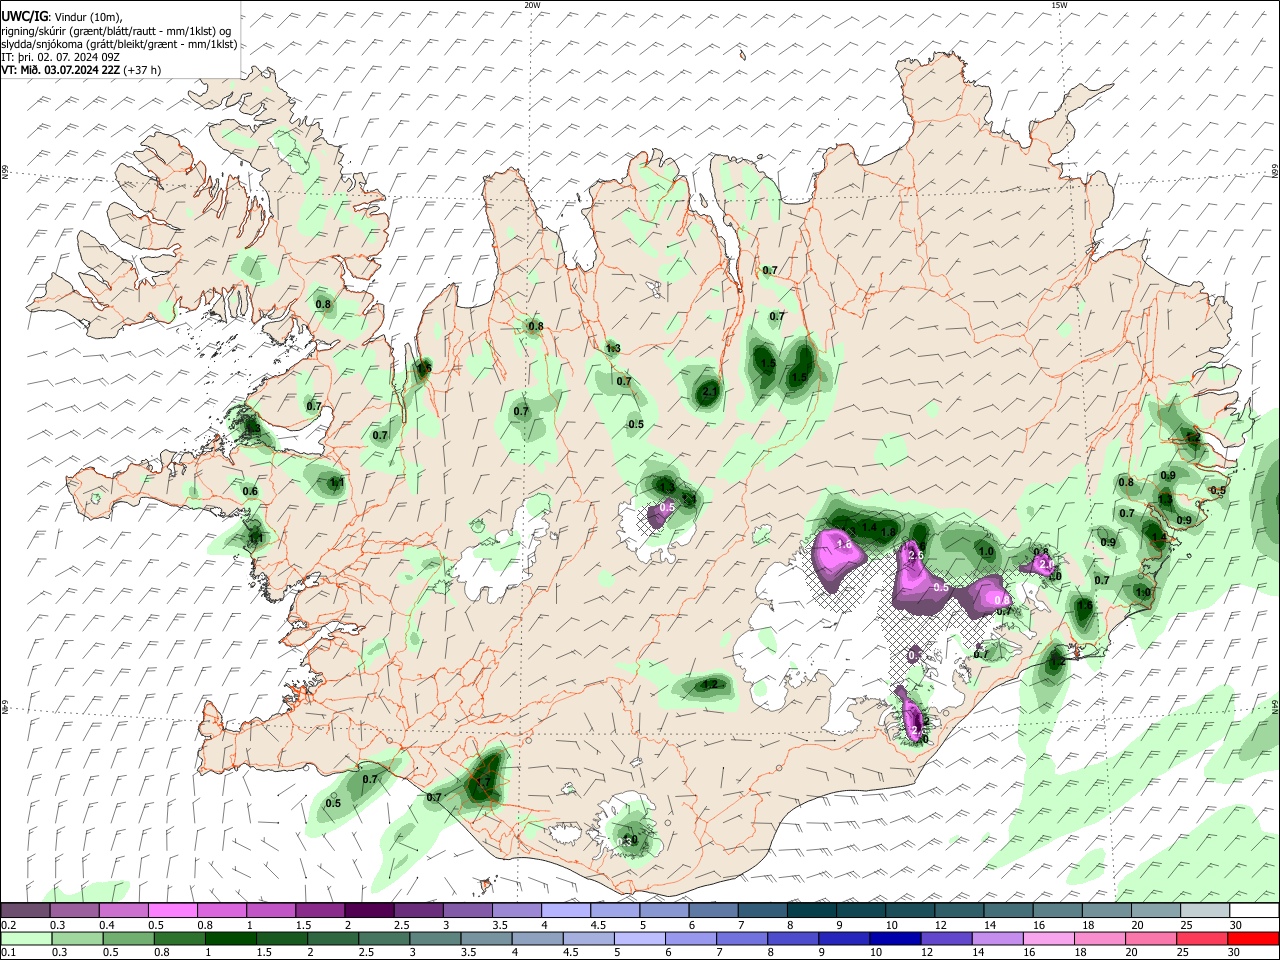Image resolution: width=1280 pixels, height=960 pixels.
Task: Click the '20W' longitude label at top edge
Action: pyautogui.click(x=532, y=5)
